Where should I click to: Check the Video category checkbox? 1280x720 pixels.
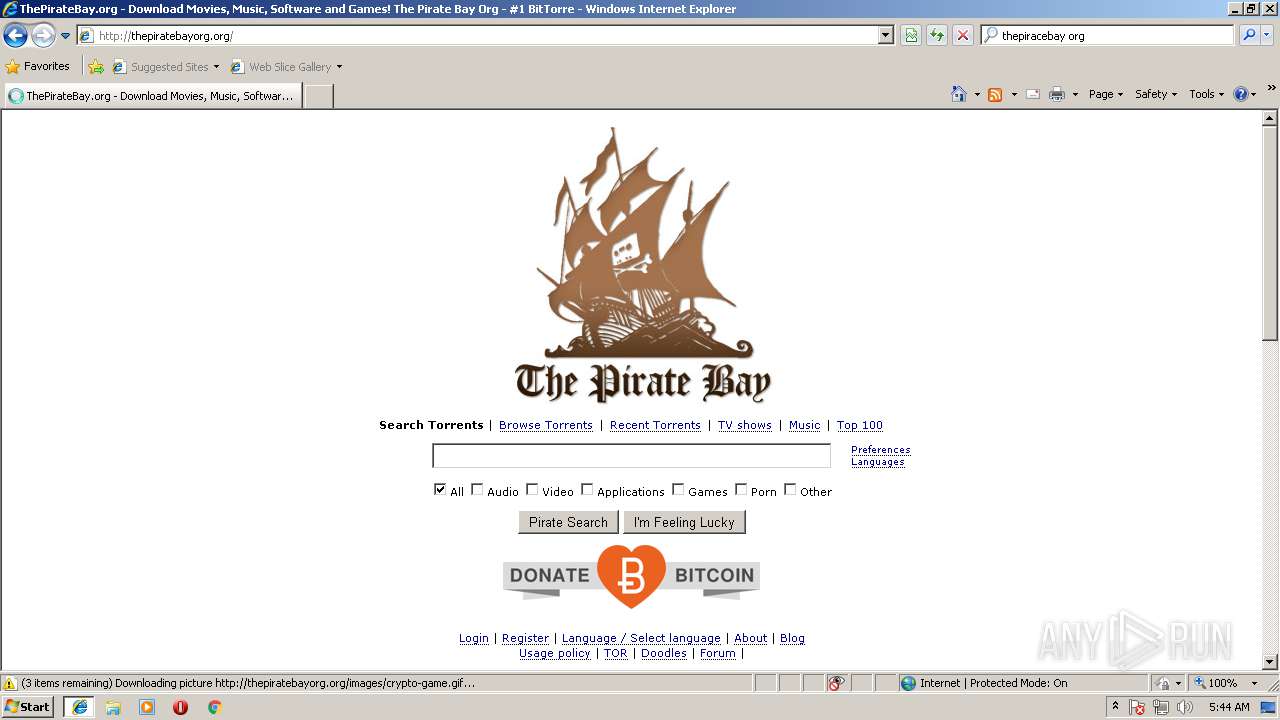532,489
